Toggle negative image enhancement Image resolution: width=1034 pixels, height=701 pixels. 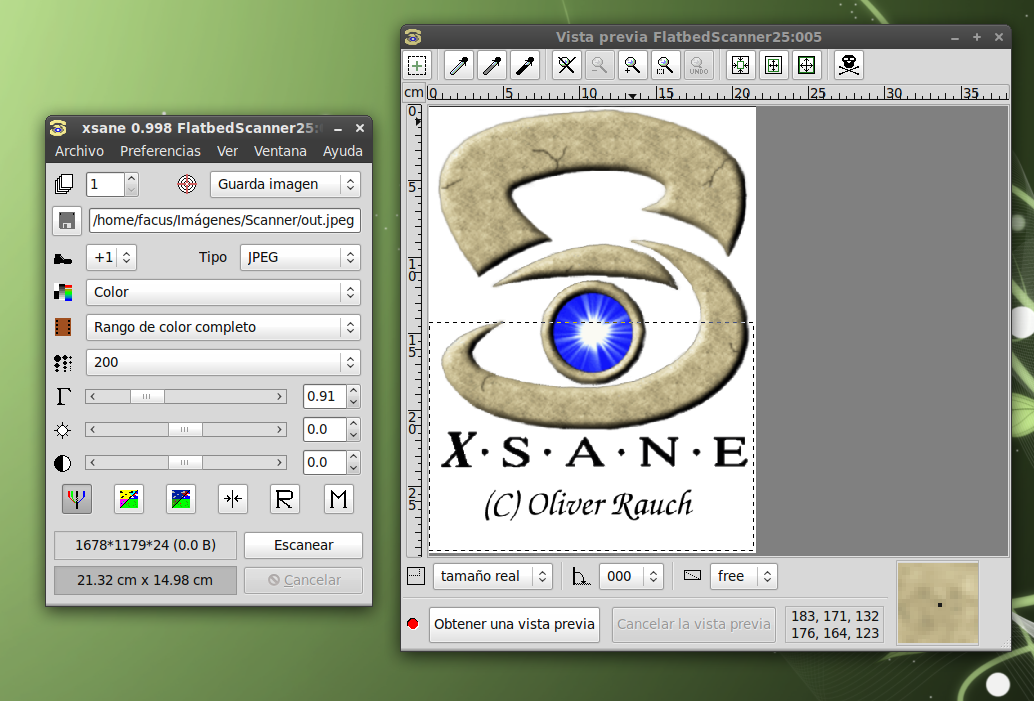click(x=128, y=499)
